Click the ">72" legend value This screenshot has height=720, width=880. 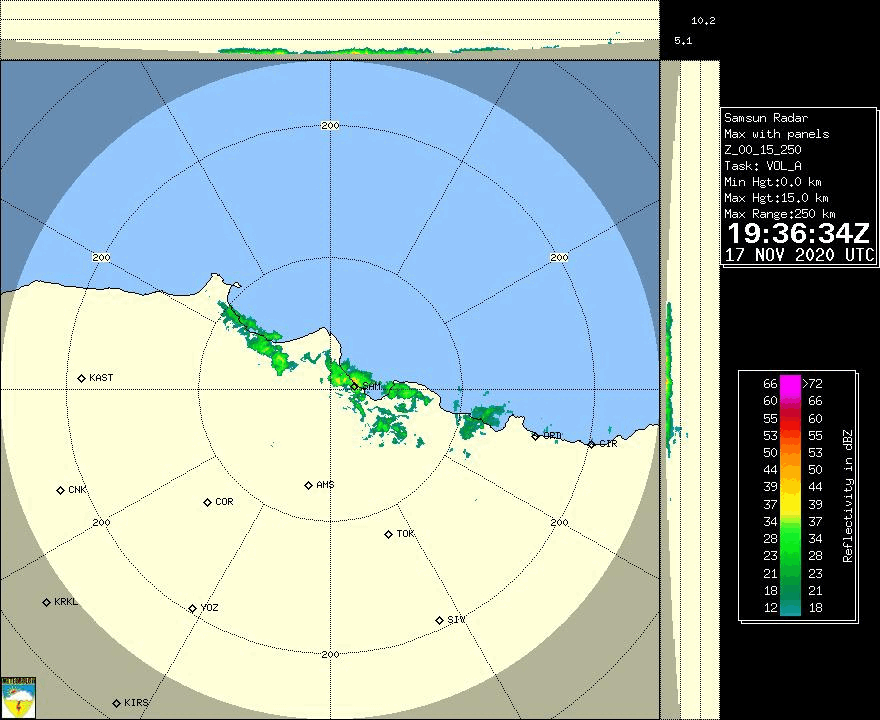click(x=813, y=384)
